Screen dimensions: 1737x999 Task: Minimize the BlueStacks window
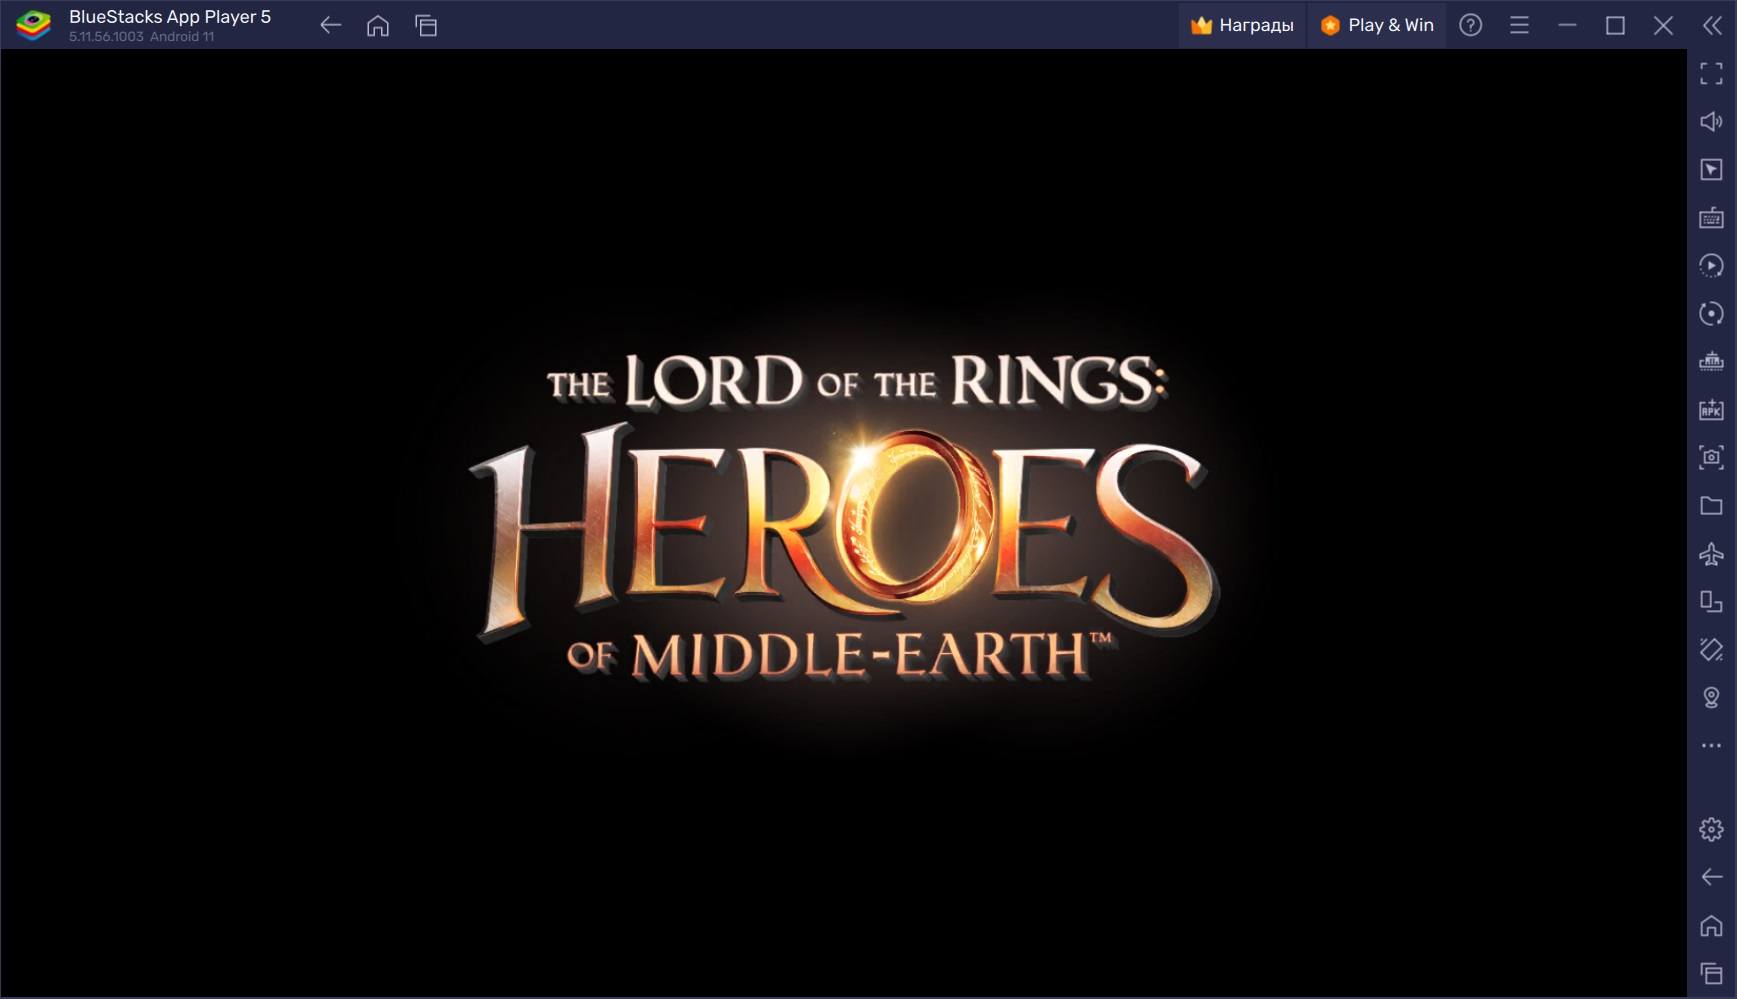[1567, 25]
